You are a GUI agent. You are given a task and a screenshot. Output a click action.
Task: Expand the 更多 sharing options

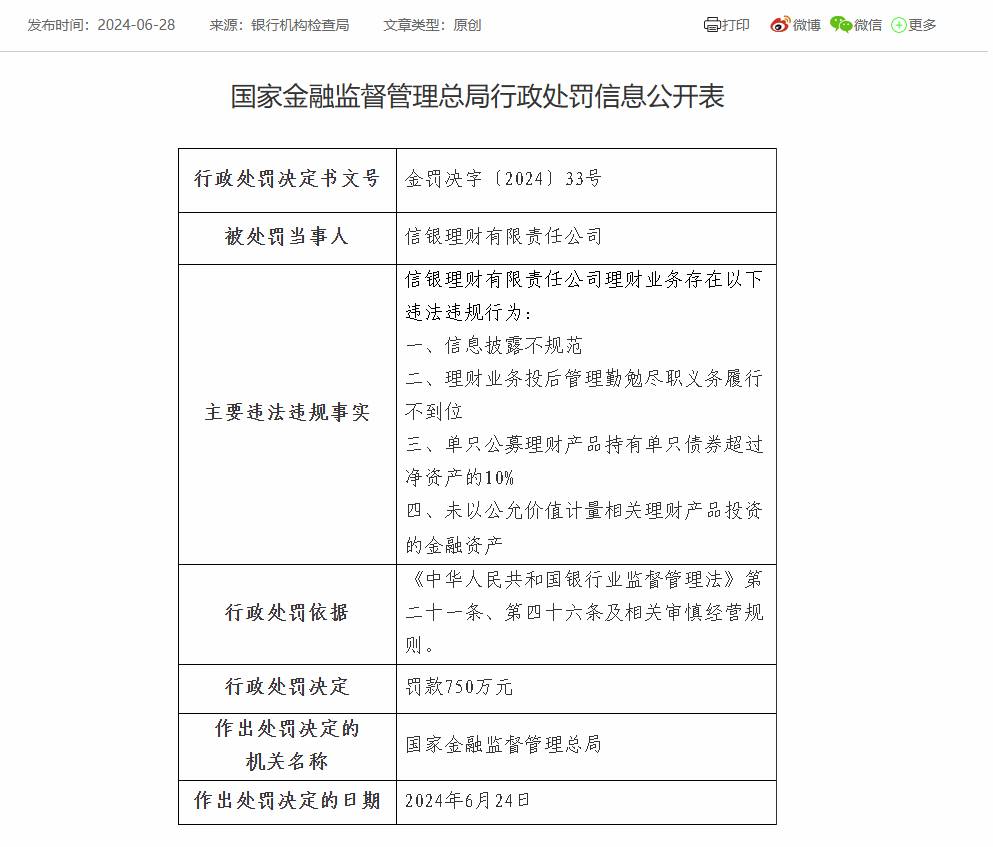923,25
